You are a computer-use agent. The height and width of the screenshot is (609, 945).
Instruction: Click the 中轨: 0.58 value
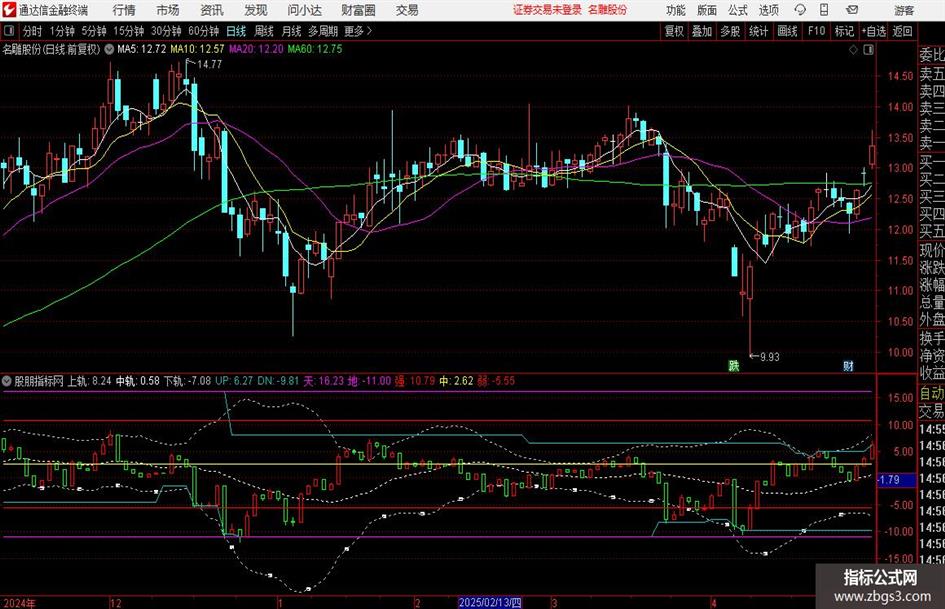[x=138, y=381]
